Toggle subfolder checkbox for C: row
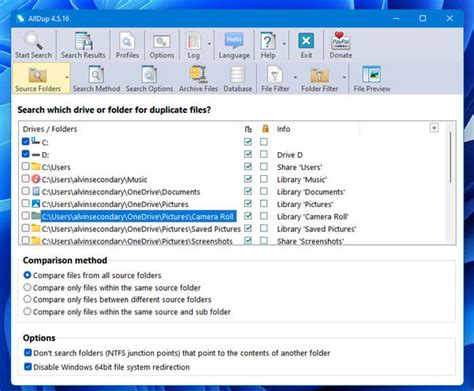The width and height of the screenshot is (474, 391). pyautogui.click(x=248, y=142)
